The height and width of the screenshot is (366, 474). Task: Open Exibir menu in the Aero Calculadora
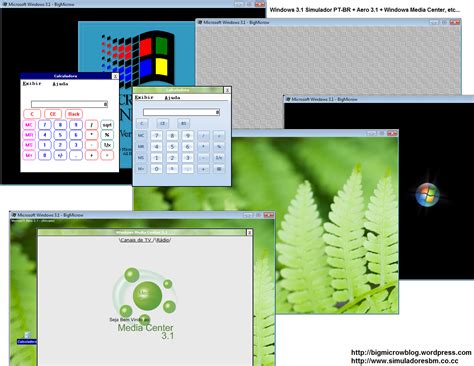[x=144, y=97]
